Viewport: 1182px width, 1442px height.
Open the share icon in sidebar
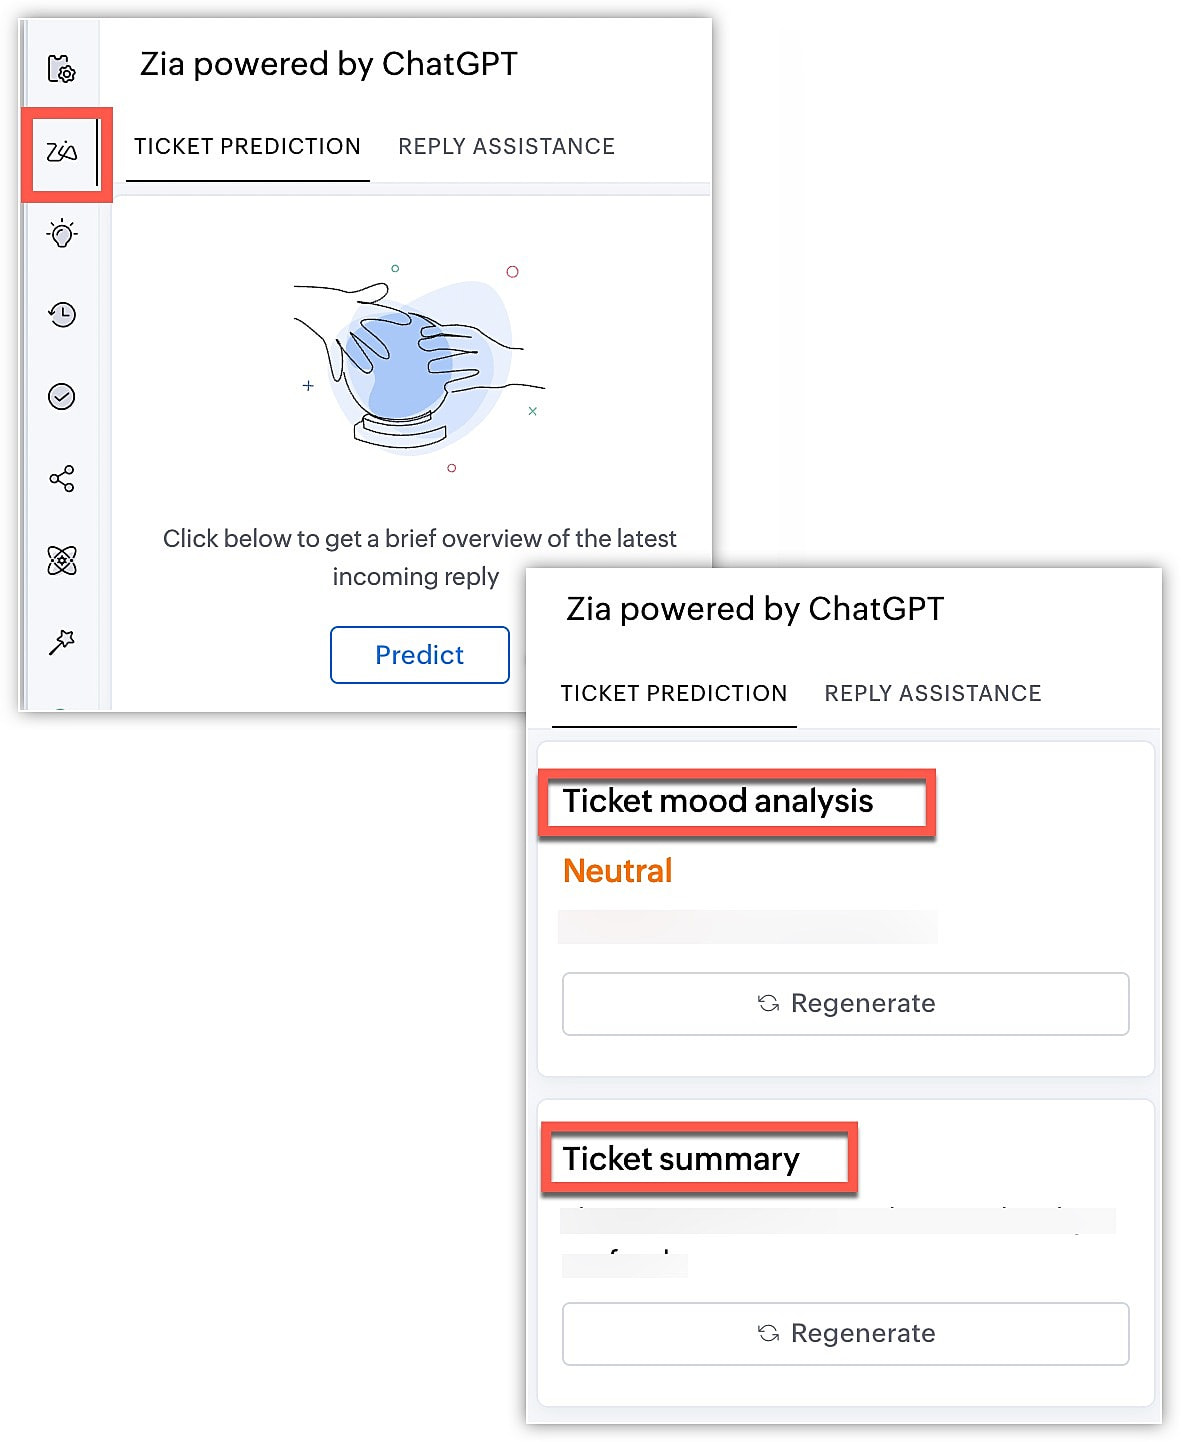62,479
